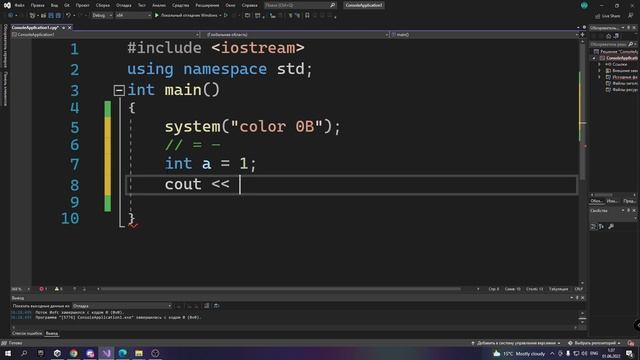This screenshot has height=360, width=640.
Task: Expand the Внешние зависимости tree node
Action: click(600, 71)
